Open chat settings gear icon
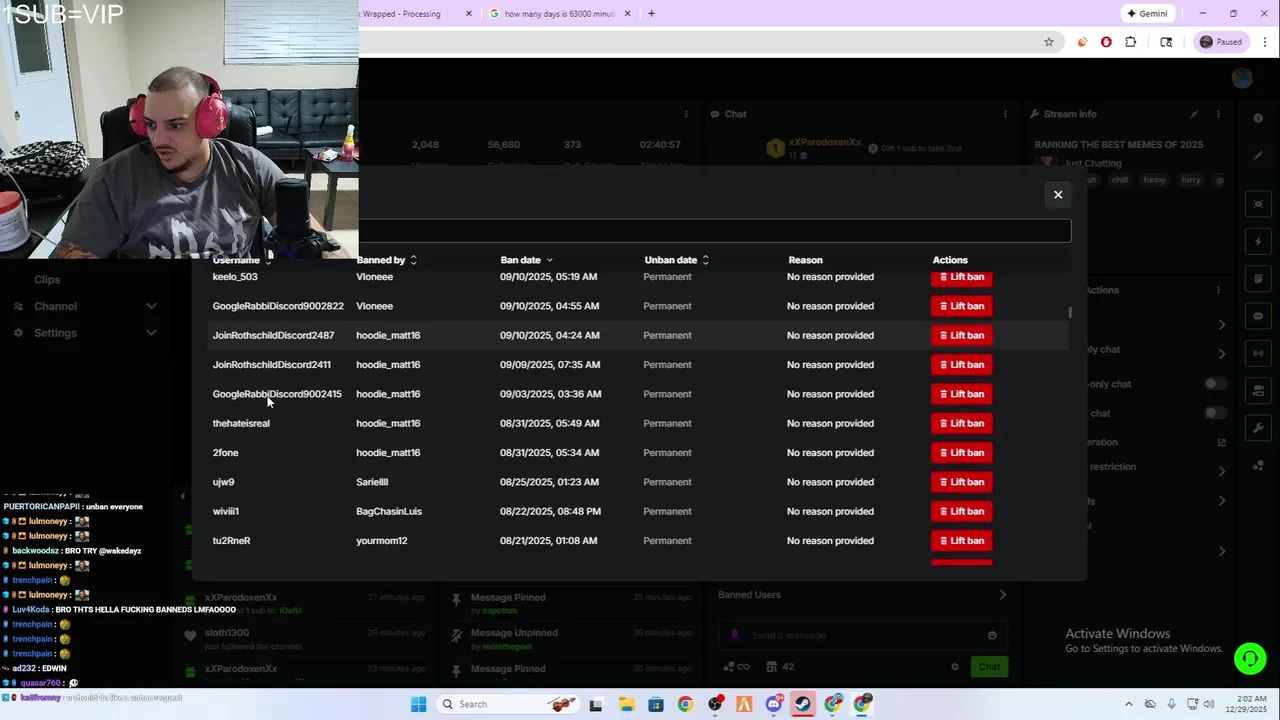The height and width of the screenshot is (720, 1280). [955, 667]
